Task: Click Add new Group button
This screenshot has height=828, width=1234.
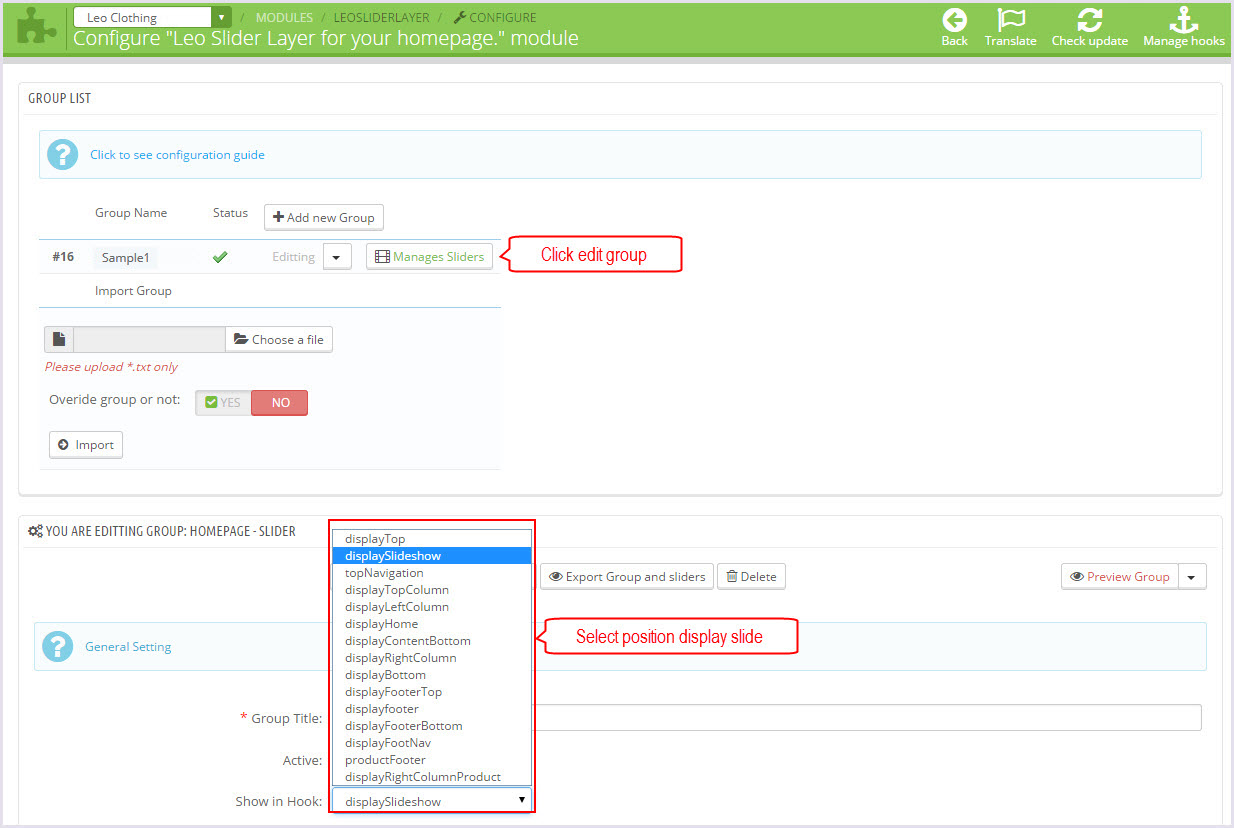Action: (324, 217)
